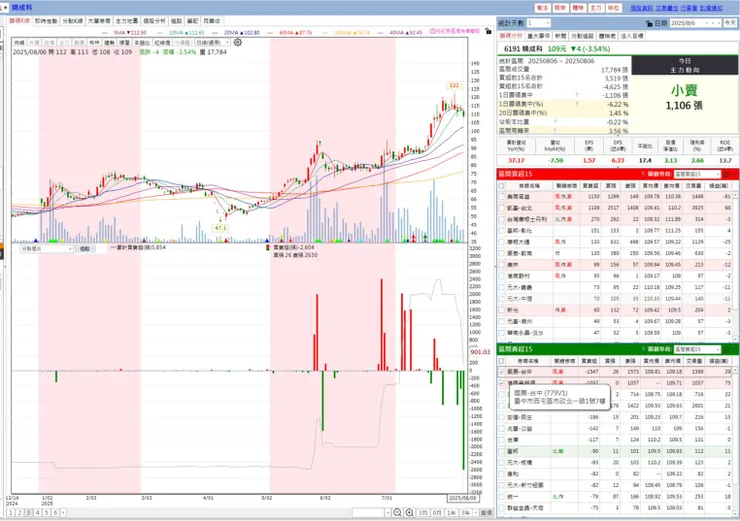Click page 1 in bottom pager
Screen dimensions: 740x521
(x=11, y=513)
